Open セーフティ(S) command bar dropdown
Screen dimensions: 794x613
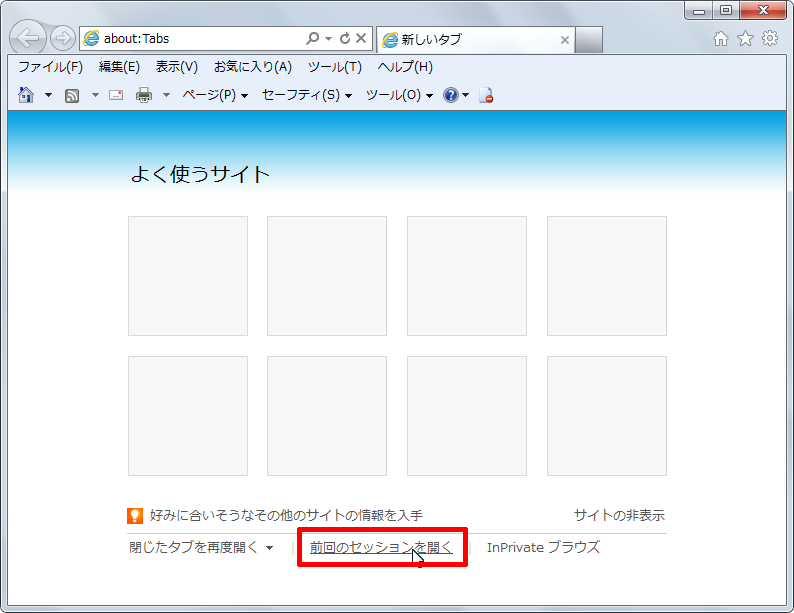(x=307, y=95)
